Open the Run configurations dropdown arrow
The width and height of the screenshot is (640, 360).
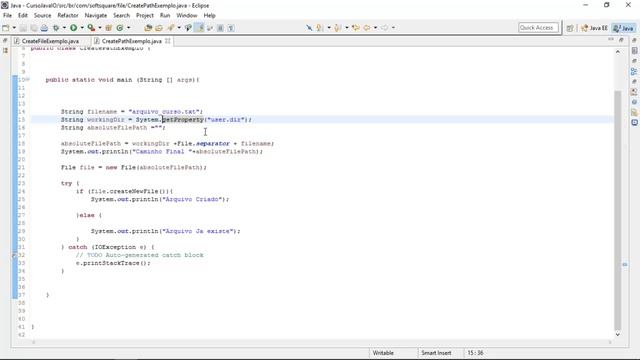(x=82, y=28)
